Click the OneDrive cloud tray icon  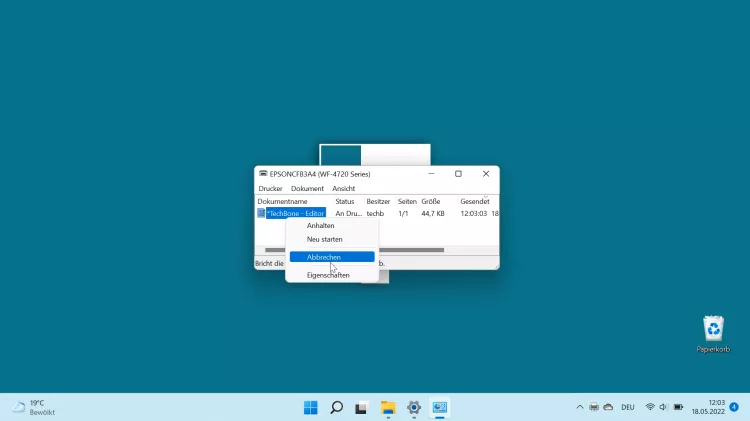tap(608, 407)
